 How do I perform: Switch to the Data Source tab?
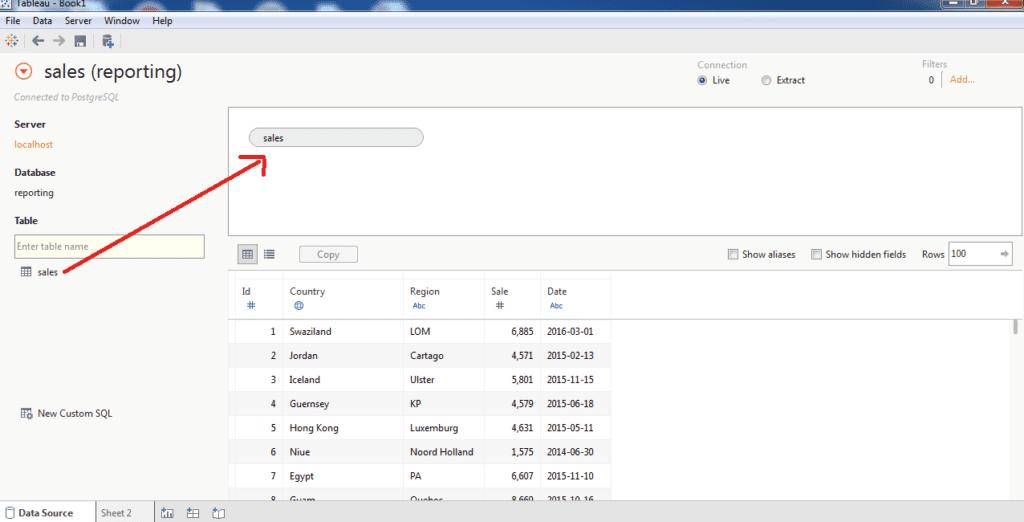pyautogui.click(x=48, y=513)
